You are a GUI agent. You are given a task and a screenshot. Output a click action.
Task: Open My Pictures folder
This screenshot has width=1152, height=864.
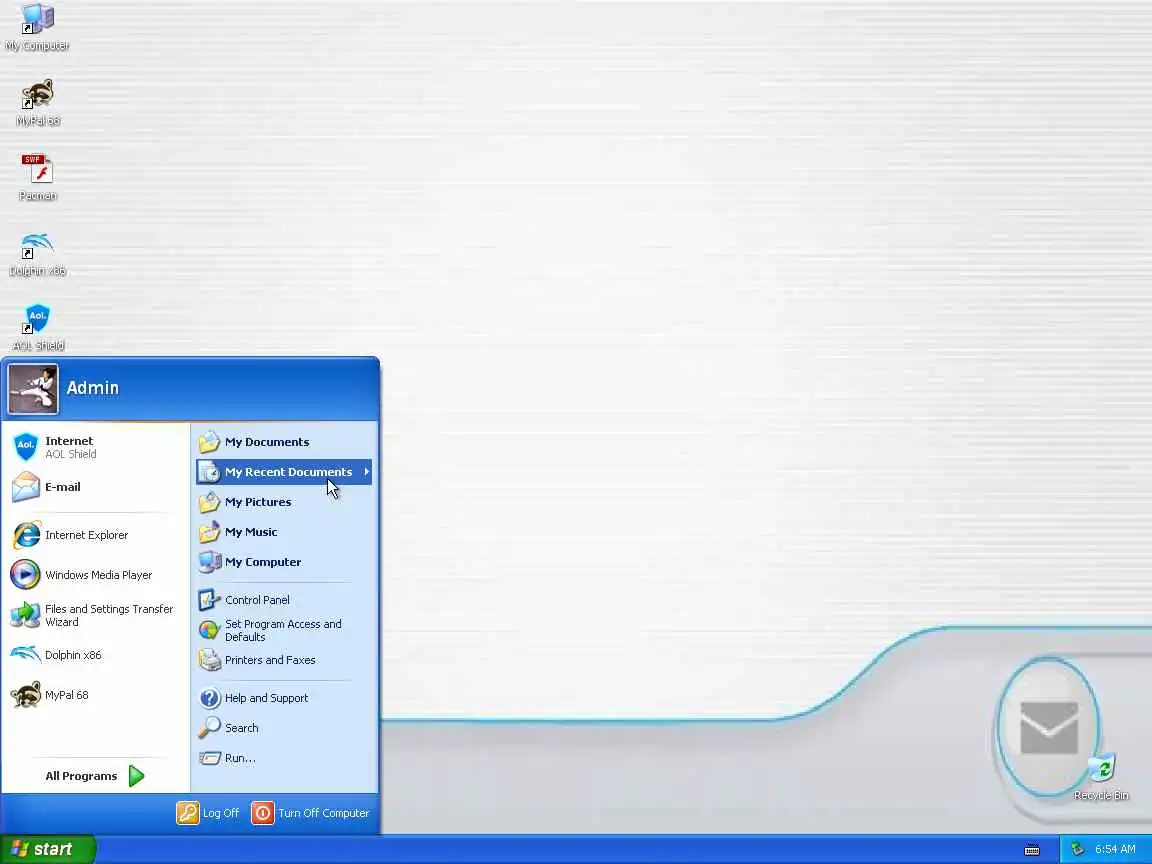[x=284, y=502]
